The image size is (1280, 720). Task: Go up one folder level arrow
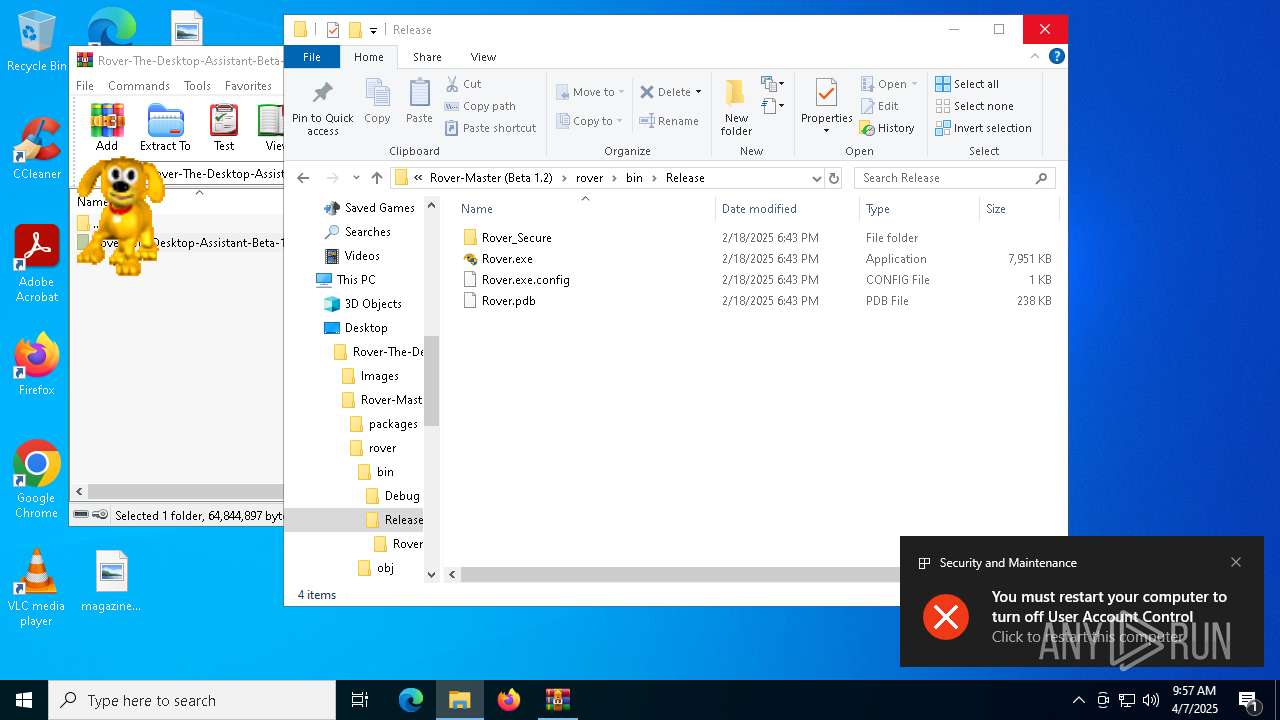click(376, 178)
